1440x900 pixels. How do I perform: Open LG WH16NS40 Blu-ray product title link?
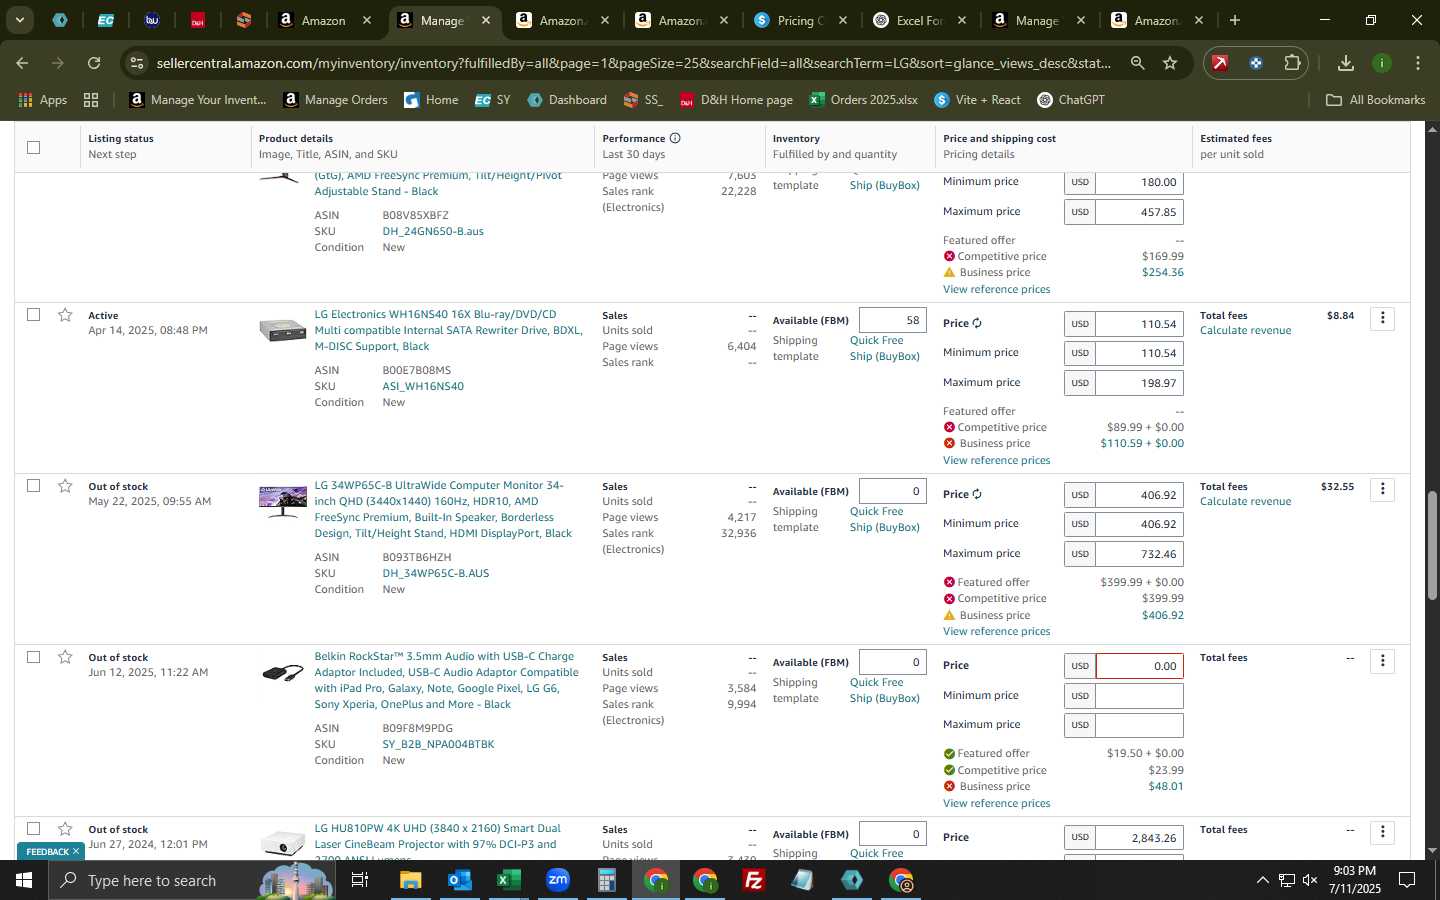point(448,330)
